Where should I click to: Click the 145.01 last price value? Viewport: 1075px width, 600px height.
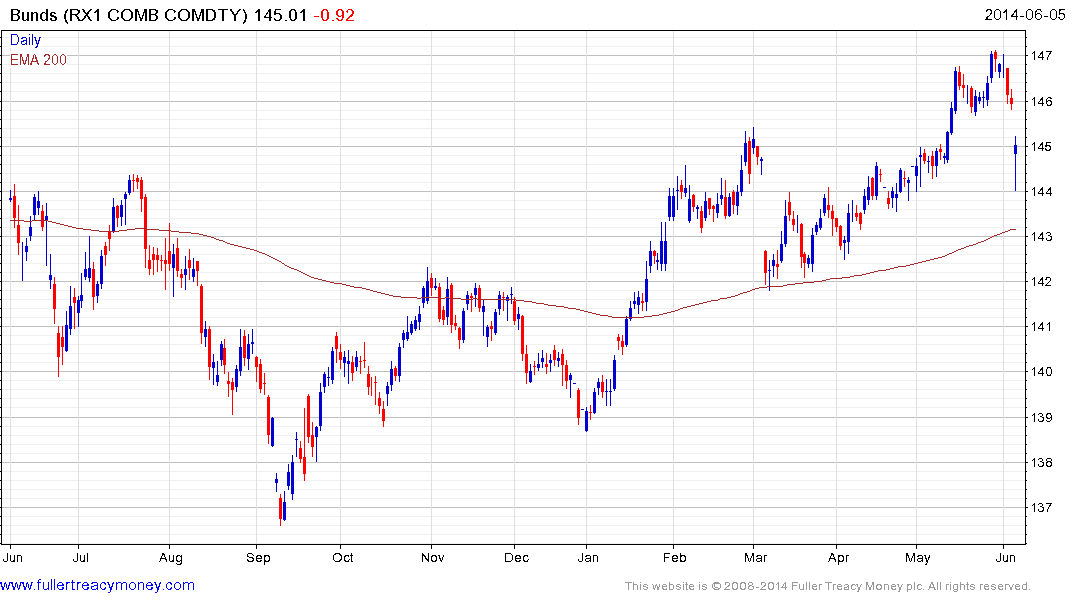pyautogui.click(x=280, y=15)
